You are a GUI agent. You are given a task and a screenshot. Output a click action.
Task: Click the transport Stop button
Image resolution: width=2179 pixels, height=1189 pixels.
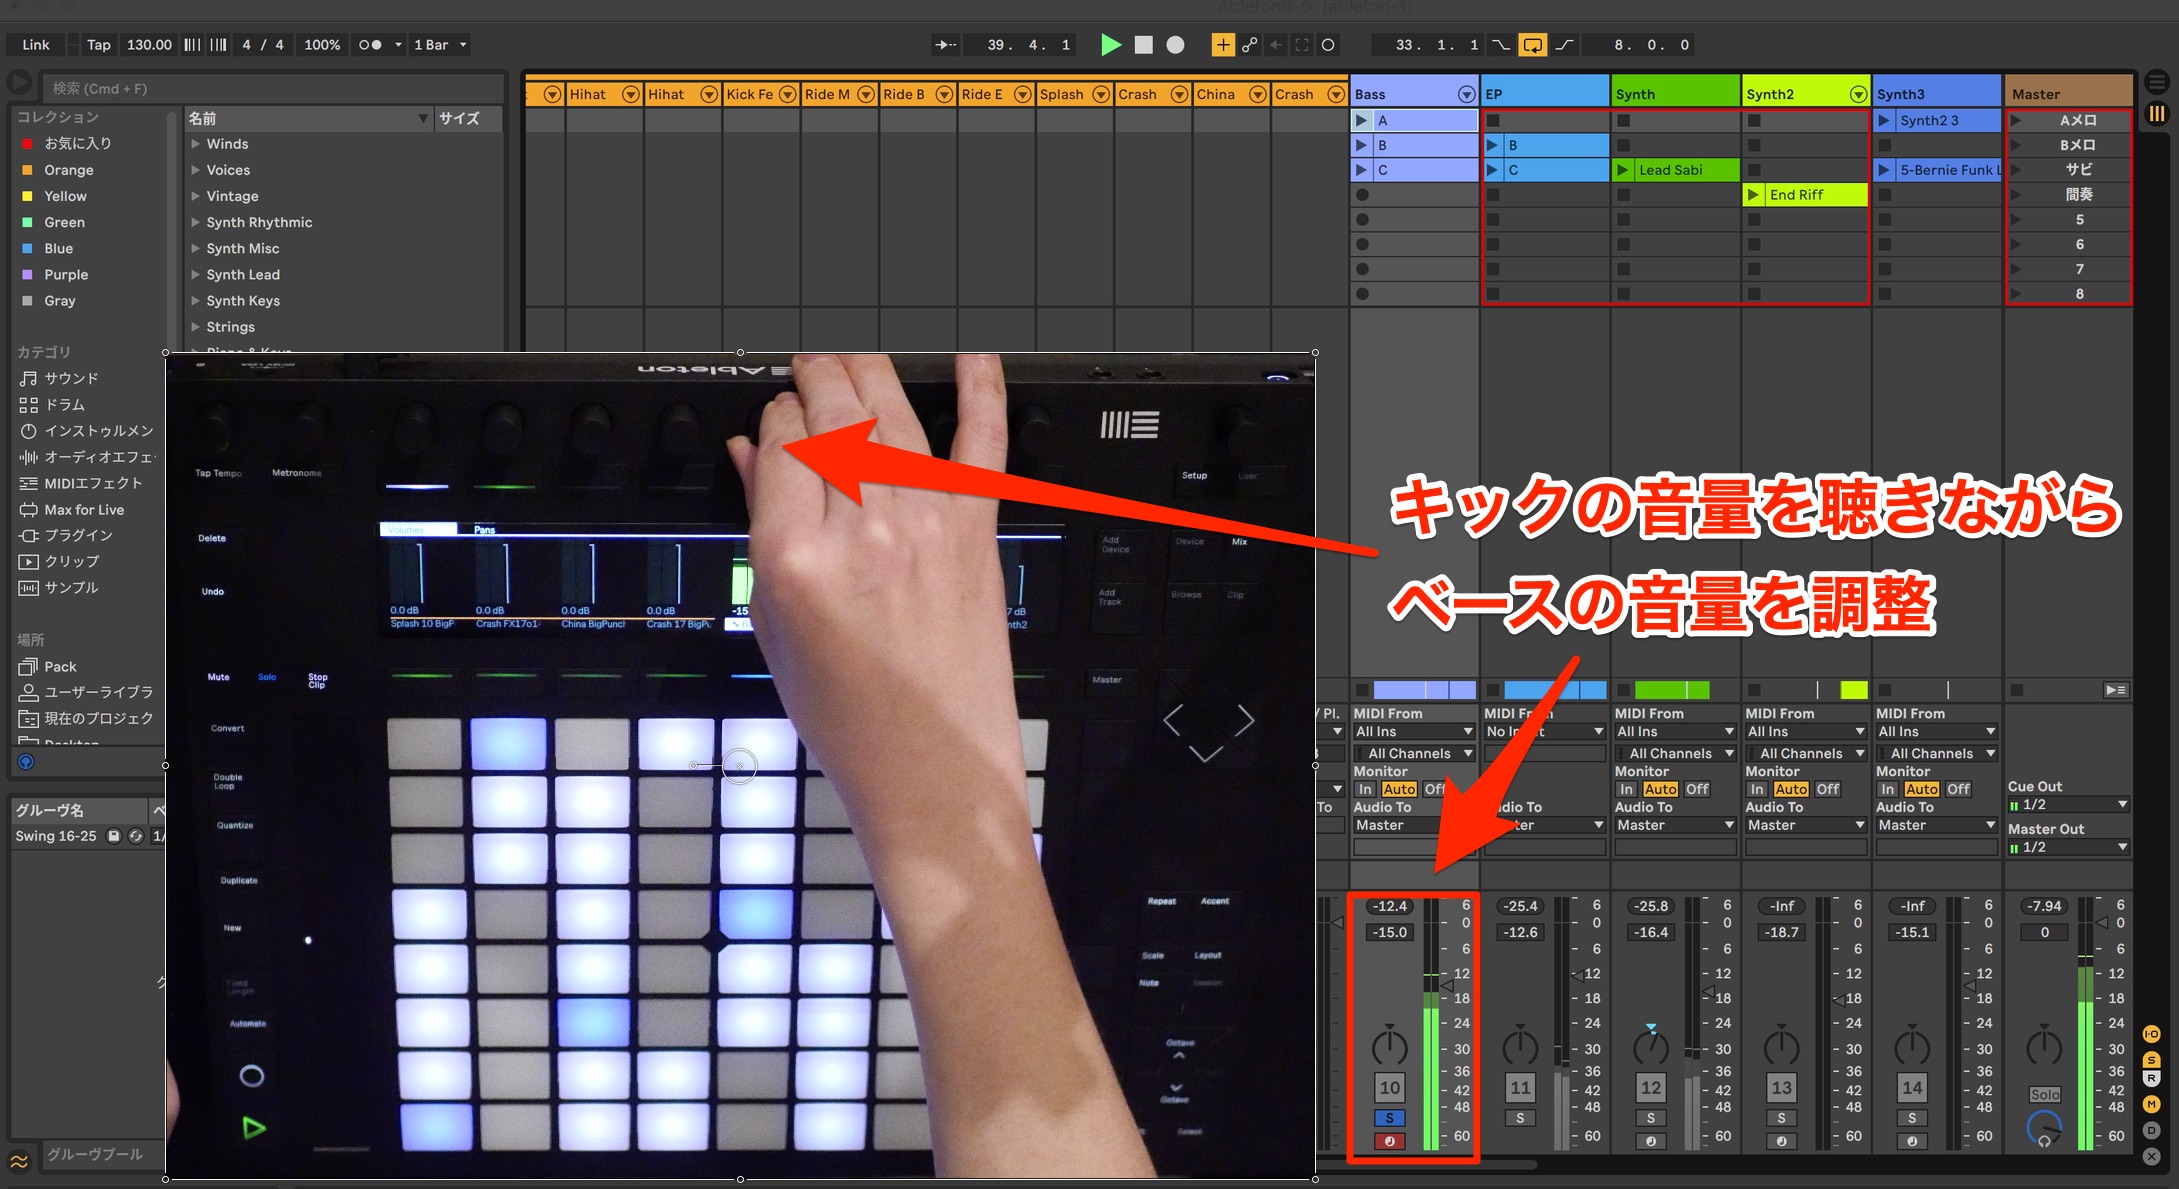point(1144,45)
